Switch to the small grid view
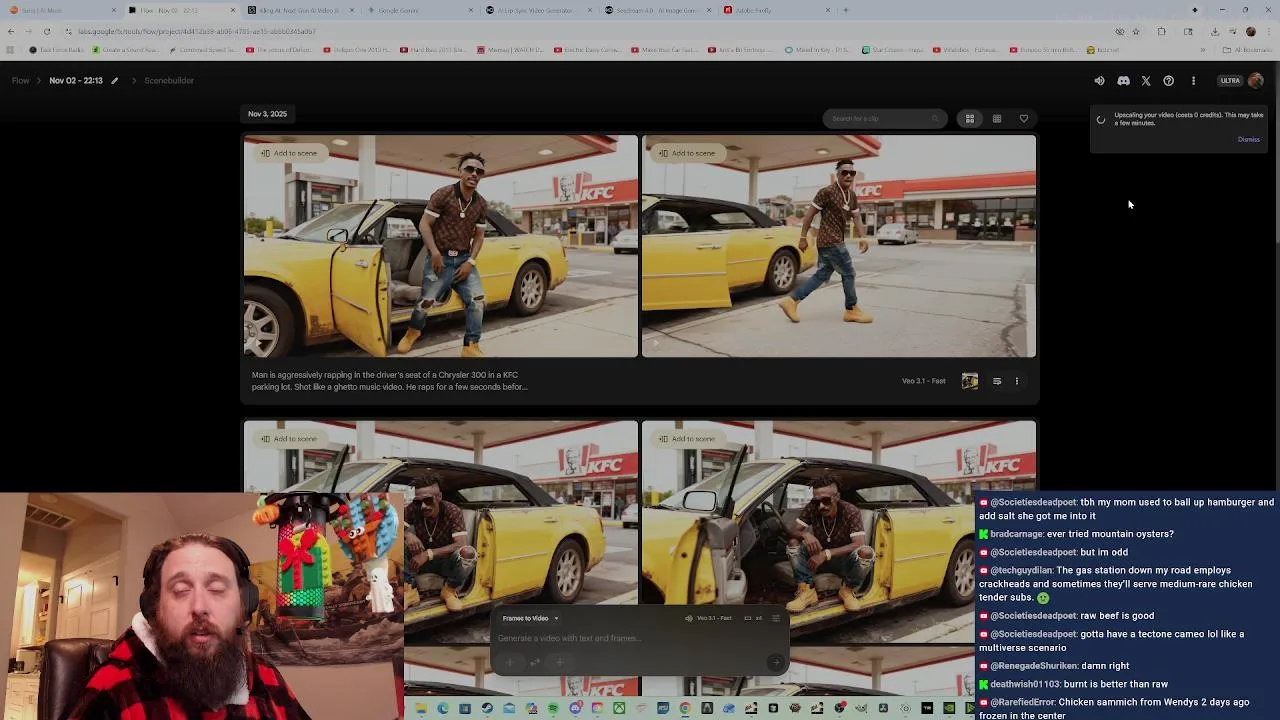The height and width of the screenshot is (720, 1280). coord(997,118)
